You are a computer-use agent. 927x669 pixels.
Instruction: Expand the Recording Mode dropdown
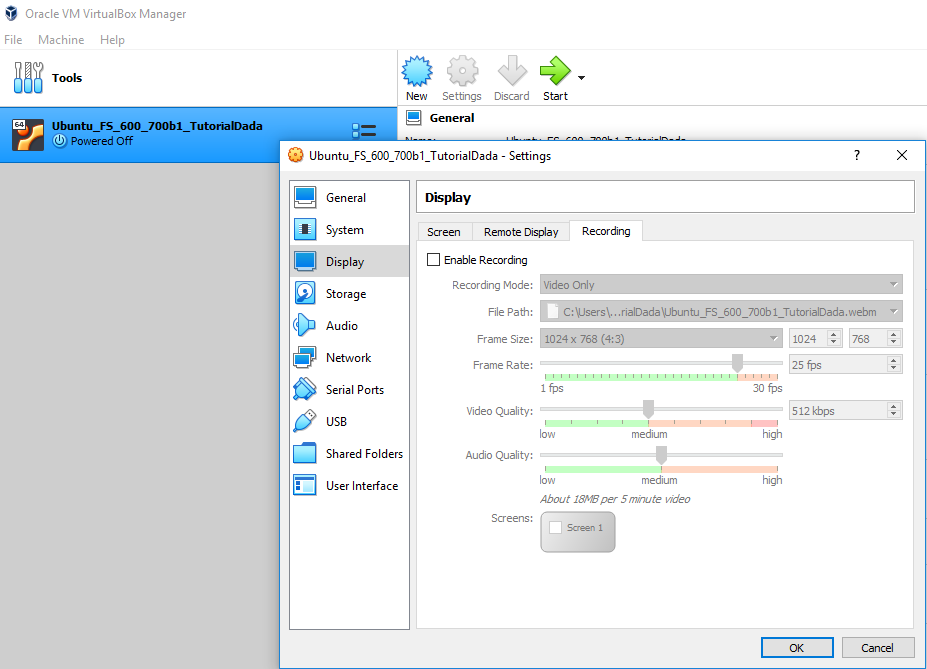pos(720,285)
